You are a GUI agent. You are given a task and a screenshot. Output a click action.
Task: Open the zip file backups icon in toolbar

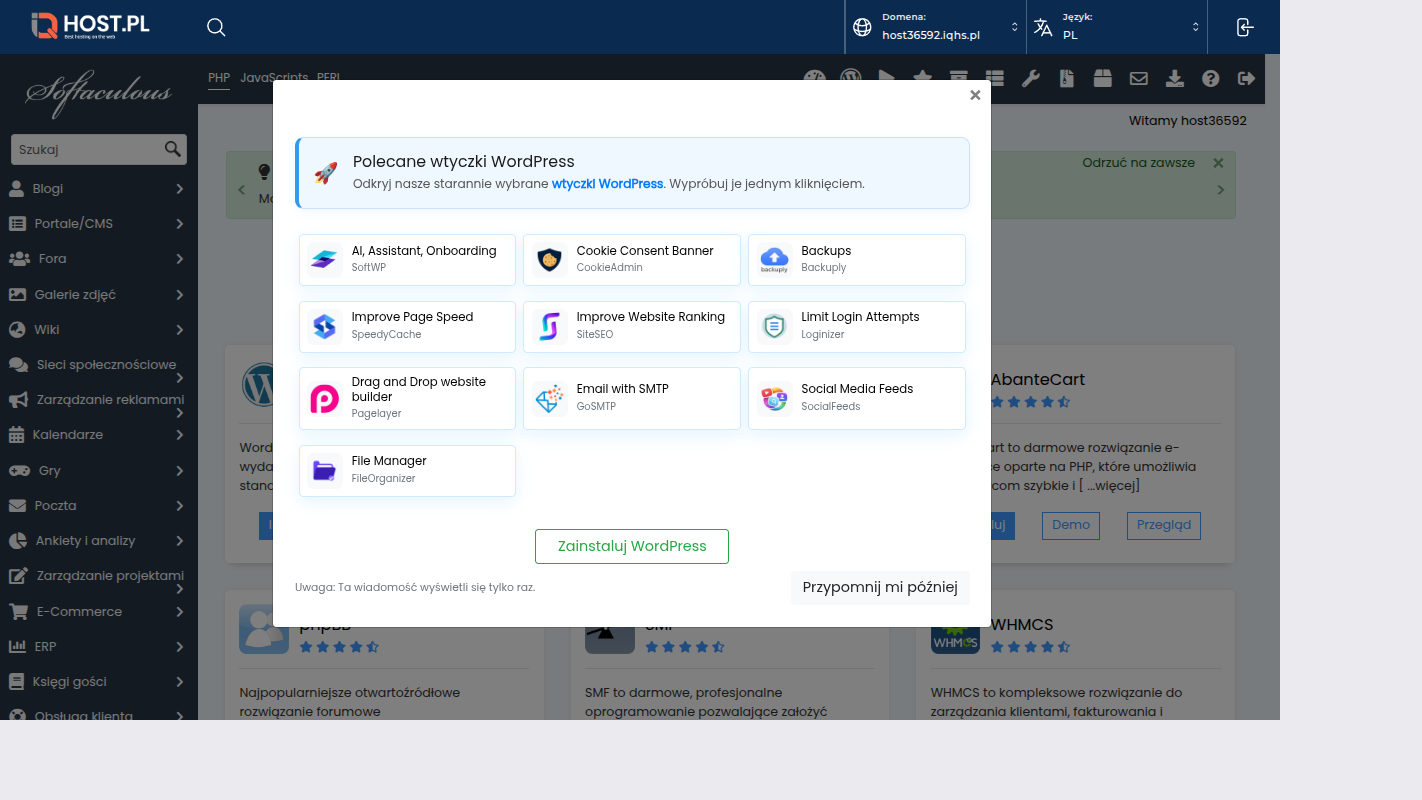1067,78
